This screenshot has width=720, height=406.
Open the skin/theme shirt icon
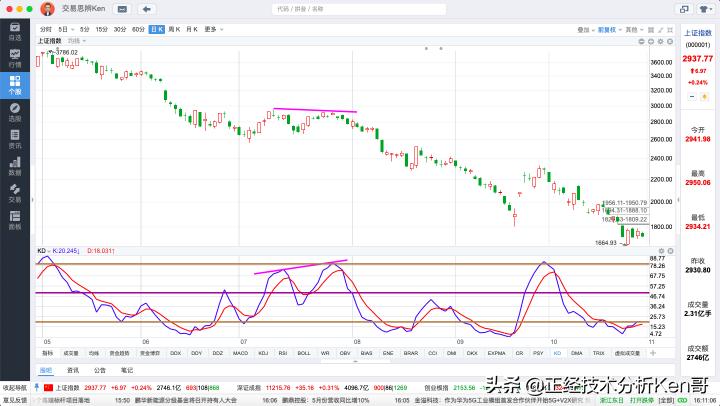[x=704, y=9]
